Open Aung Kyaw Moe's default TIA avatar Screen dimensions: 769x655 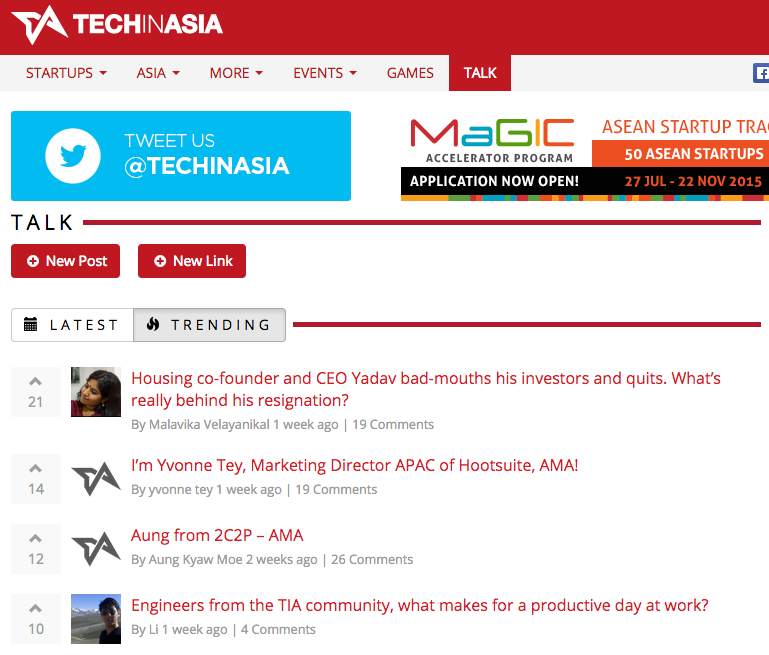pyautogui.click(x=96, y=549)
